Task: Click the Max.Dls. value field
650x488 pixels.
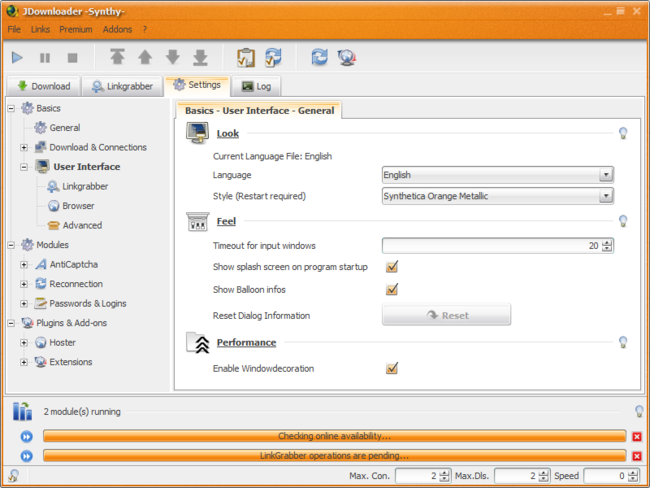Action: [516, 476]
